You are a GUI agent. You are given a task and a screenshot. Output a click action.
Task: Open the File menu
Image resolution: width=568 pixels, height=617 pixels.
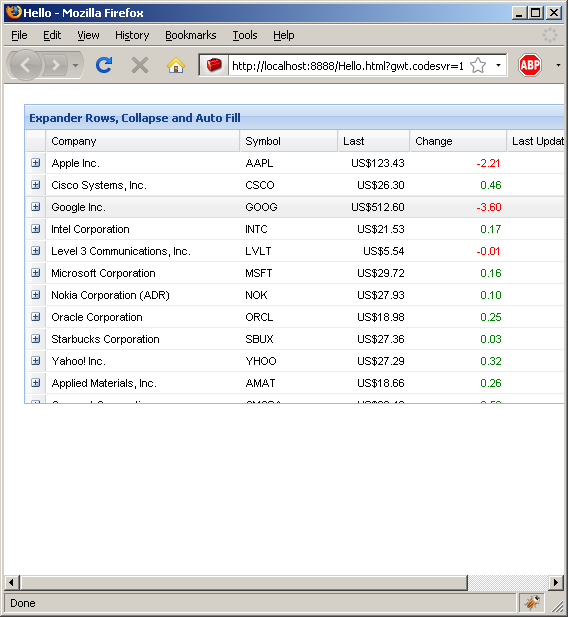pyautogui.click(x=19, y=35)
